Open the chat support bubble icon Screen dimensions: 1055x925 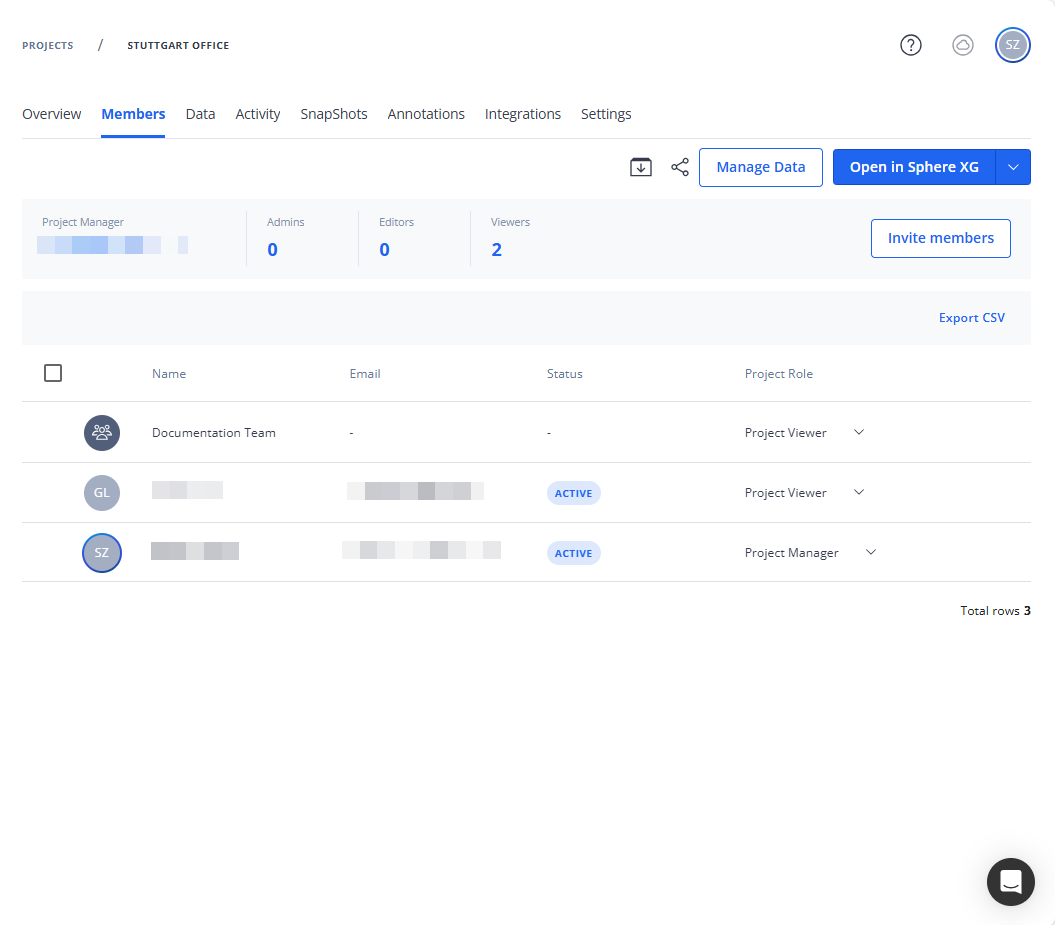tap(1010, 881)
